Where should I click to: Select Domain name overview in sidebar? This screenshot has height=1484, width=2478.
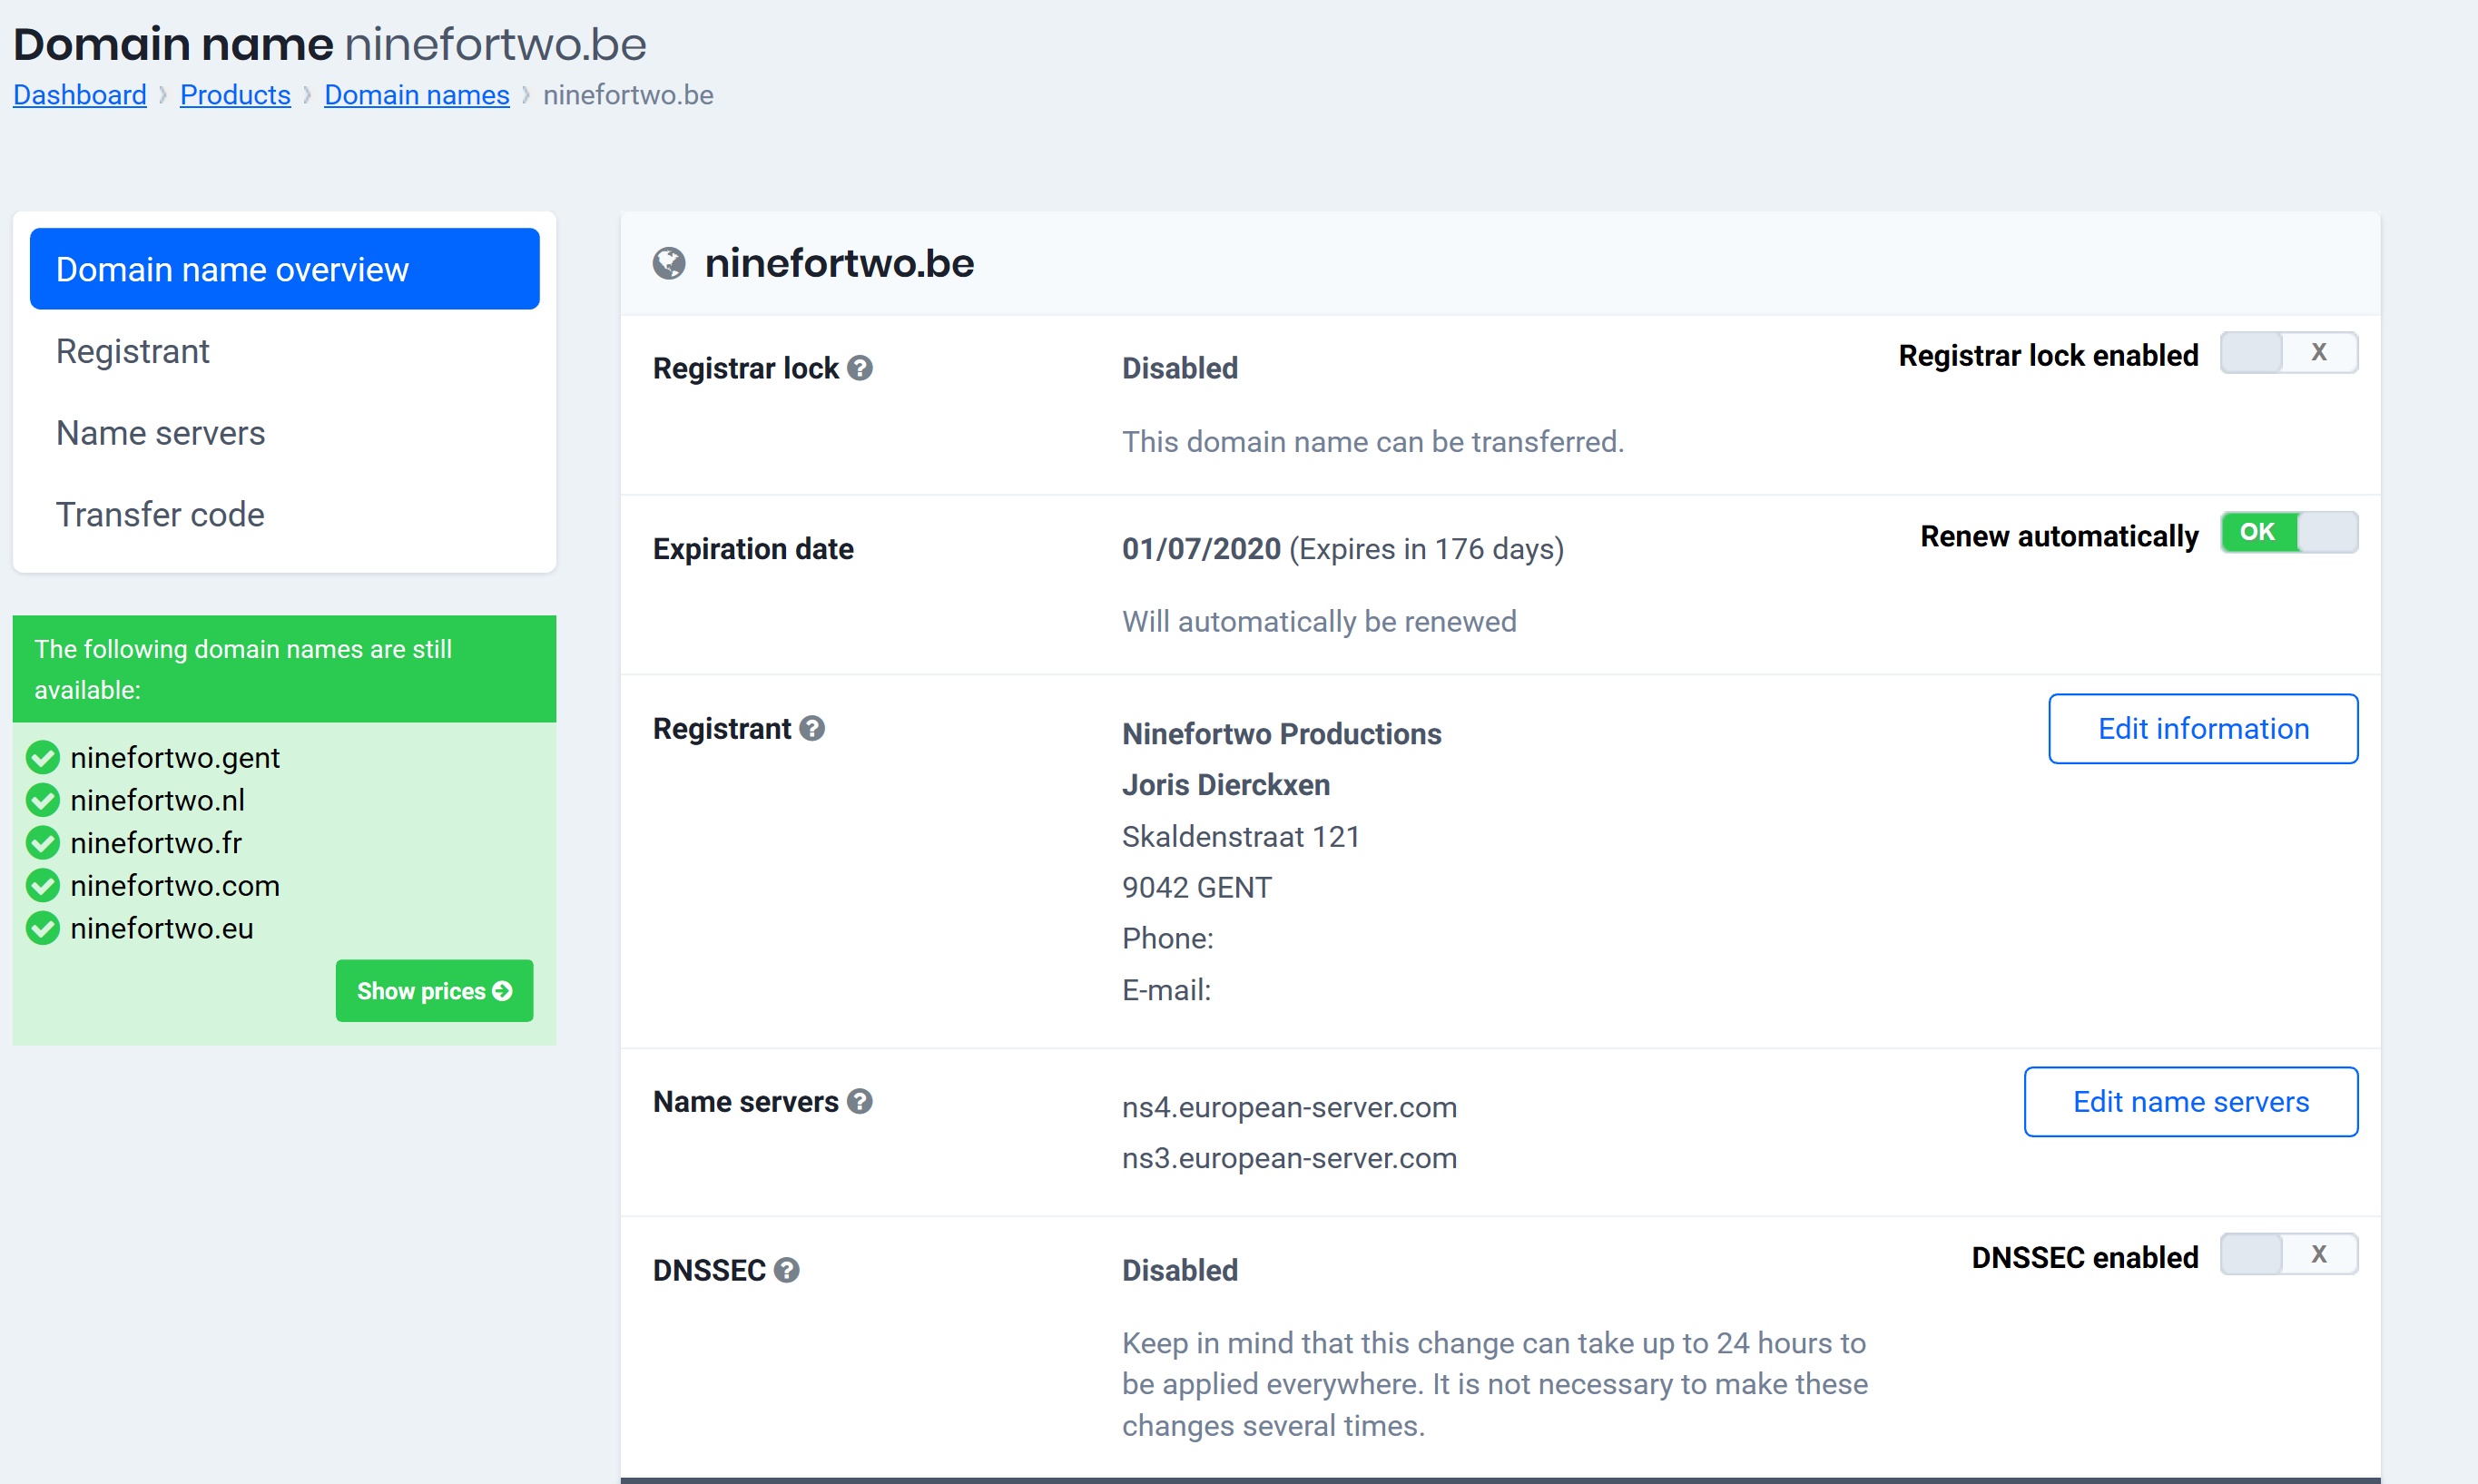tap(285, 269)
